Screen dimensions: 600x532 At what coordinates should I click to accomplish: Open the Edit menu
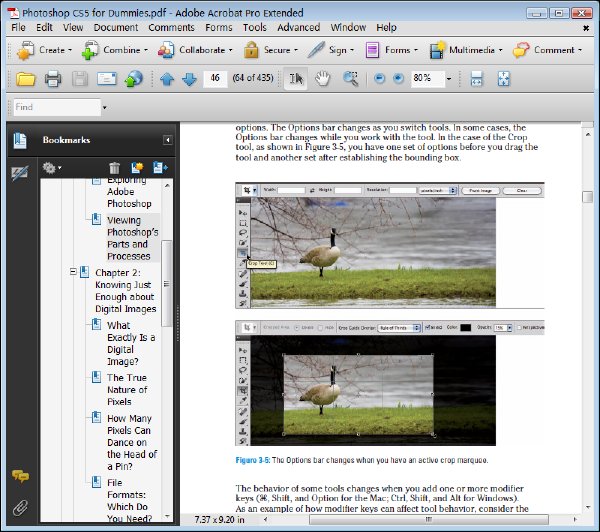tap(44, 28)
